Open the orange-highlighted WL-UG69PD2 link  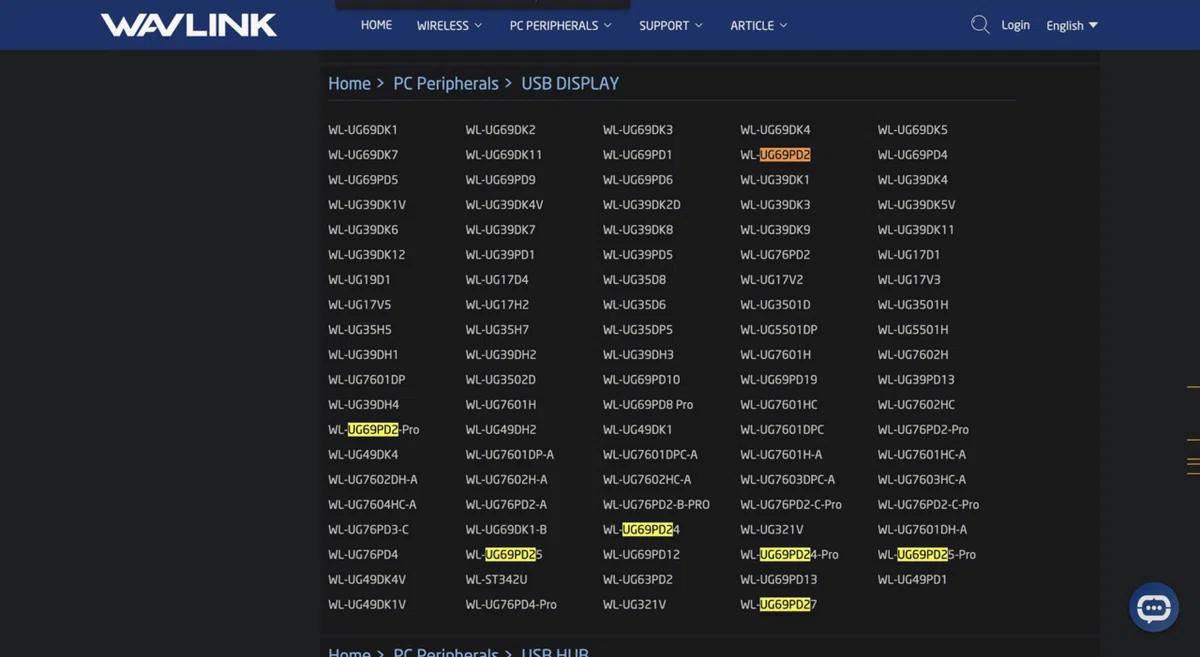[775, 155]
